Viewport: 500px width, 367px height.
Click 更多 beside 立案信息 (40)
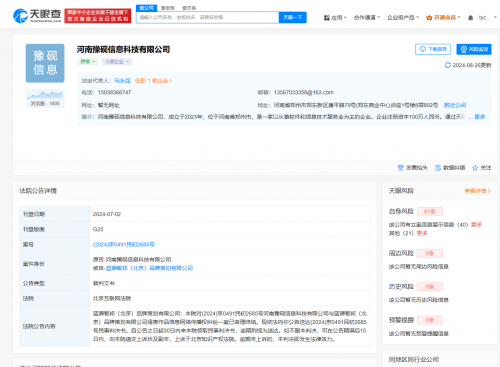pos(476,225)
